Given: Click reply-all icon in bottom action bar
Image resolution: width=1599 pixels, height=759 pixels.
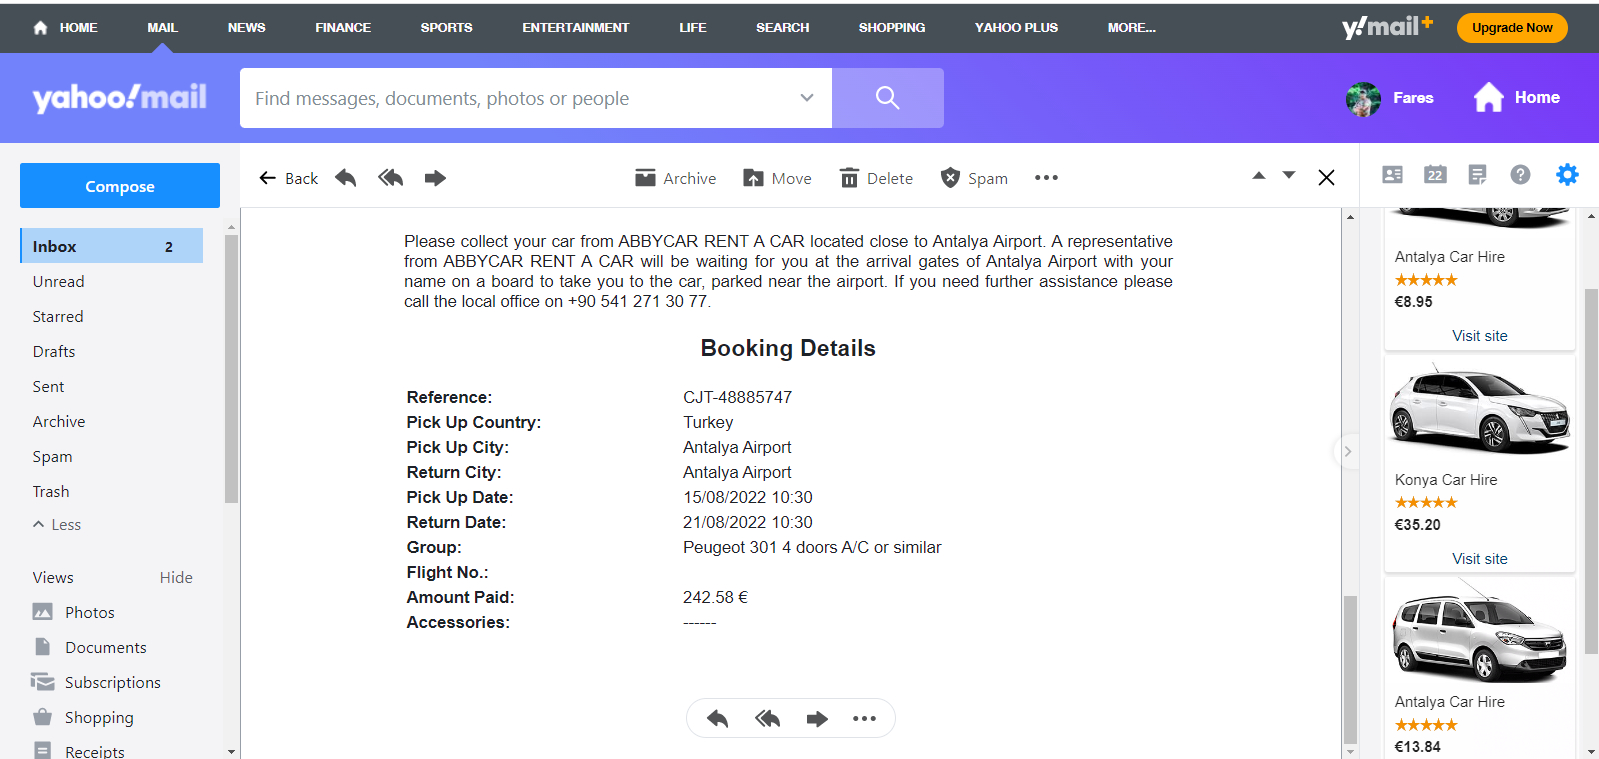Looking at the screenshot, I should click(x=767, y=718).
